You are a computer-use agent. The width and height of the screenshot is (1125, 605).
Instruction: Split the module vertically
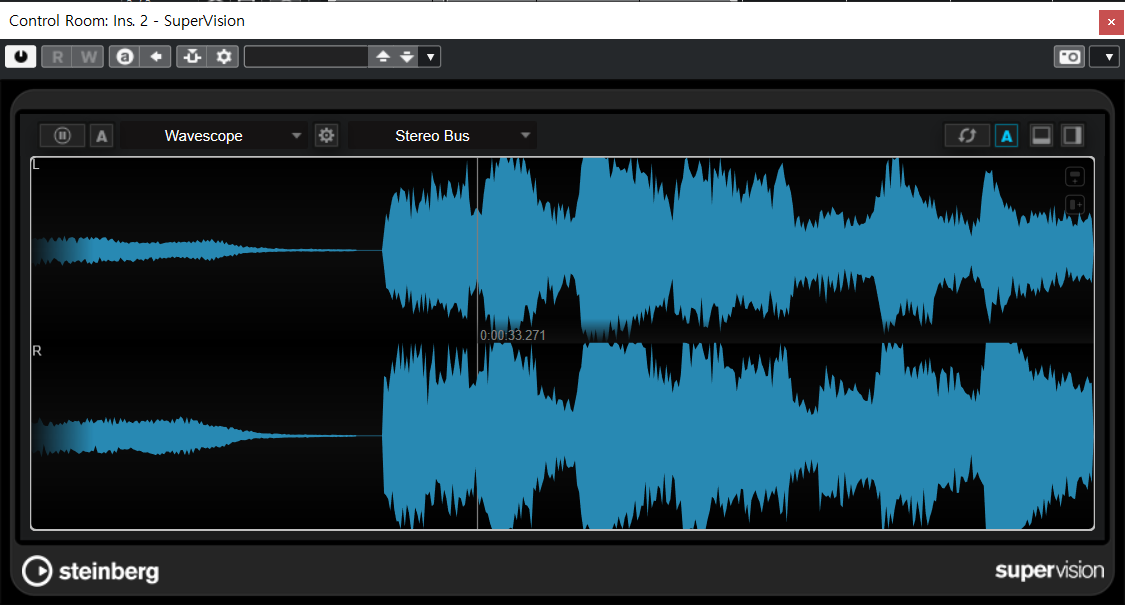pyautogui.click(x=1072, y=136)
